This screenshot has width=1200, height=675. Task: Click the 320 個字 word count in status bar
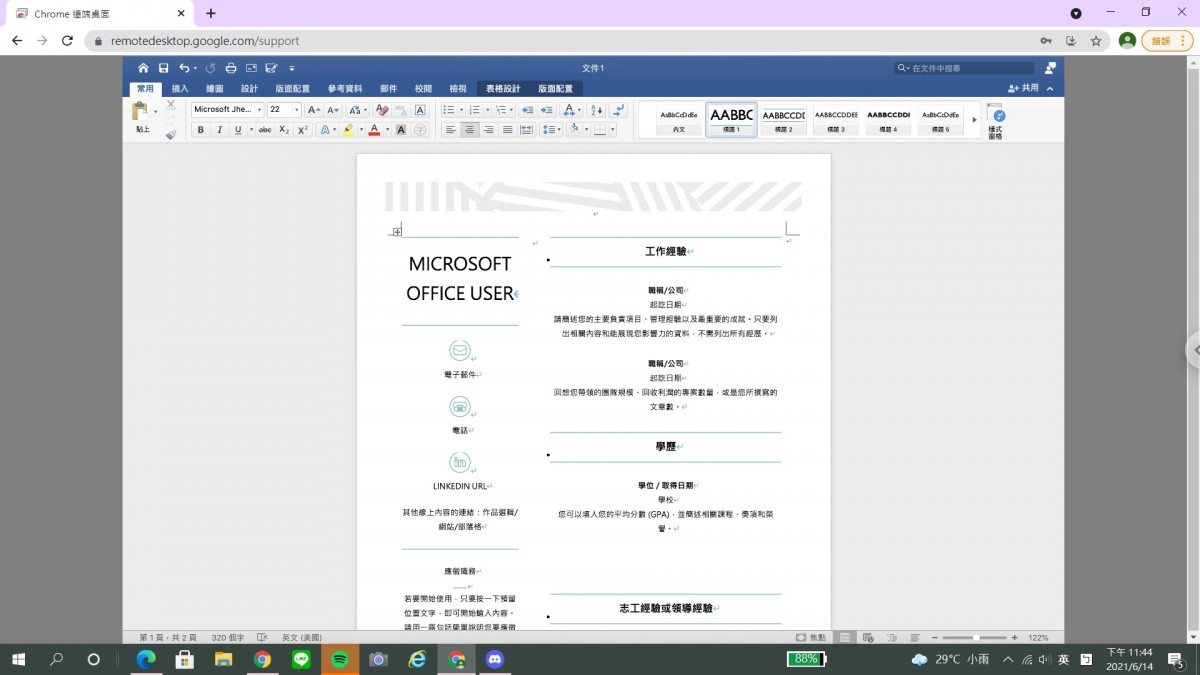[x=228, y=637]
